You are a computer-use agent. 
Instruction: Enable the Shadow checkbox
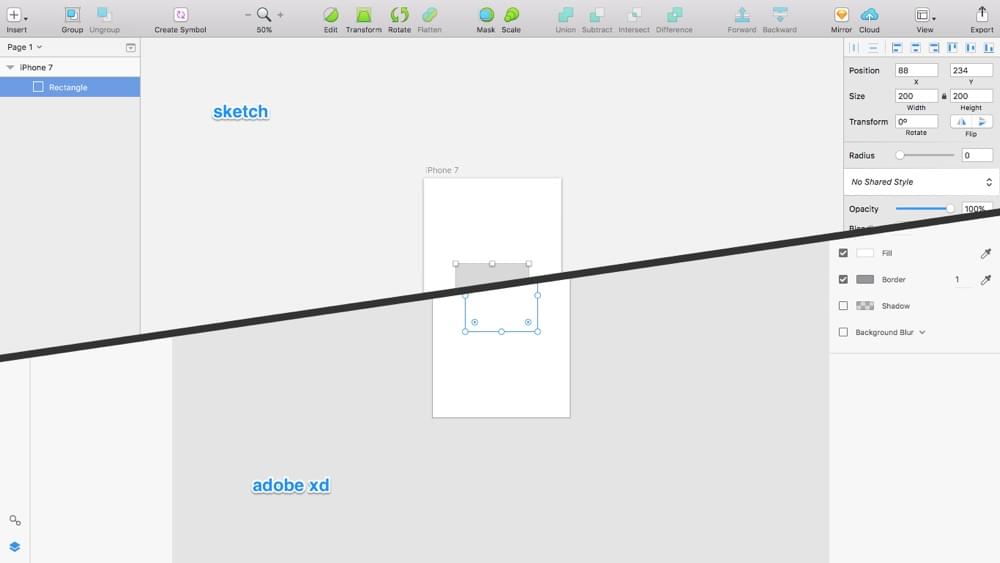tap(843, 306)
